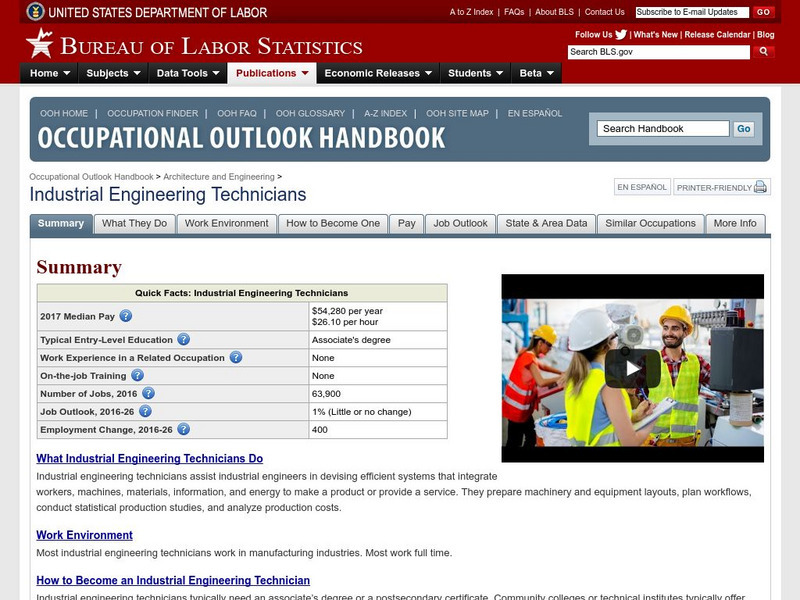Viewport: 800px width, 600px height.
Task: Click Architecture and Engineering breadcrumb link
Action: pos(219,177)
